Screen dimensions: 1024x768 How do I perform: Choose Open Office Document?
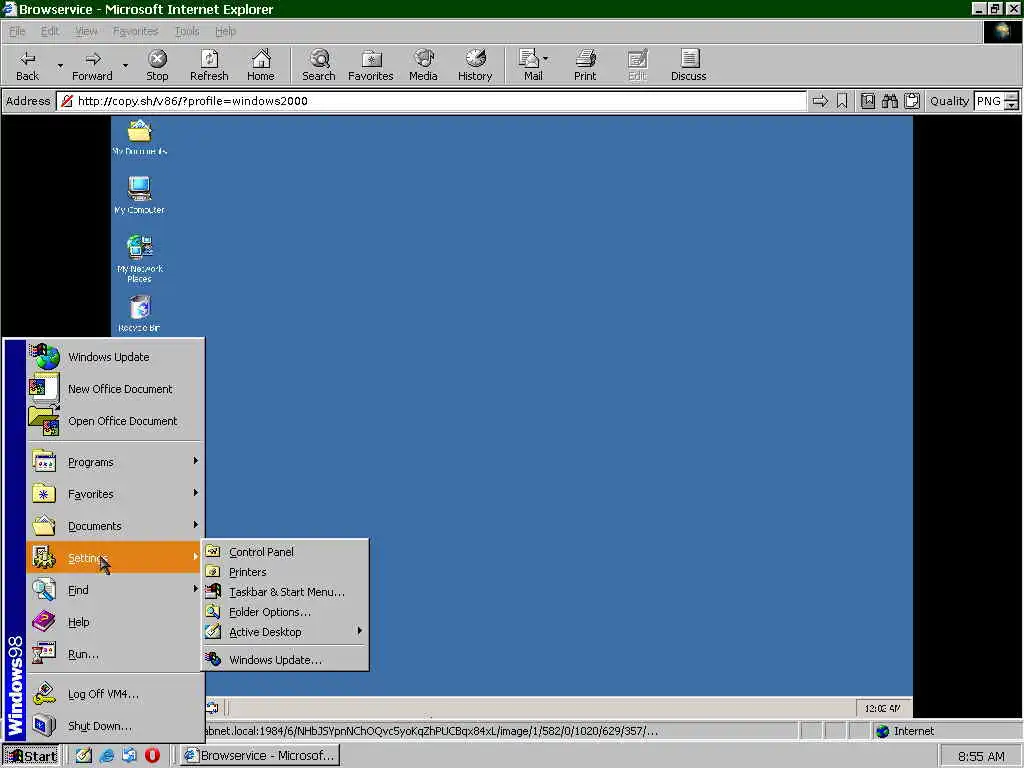tap(115, 421)
